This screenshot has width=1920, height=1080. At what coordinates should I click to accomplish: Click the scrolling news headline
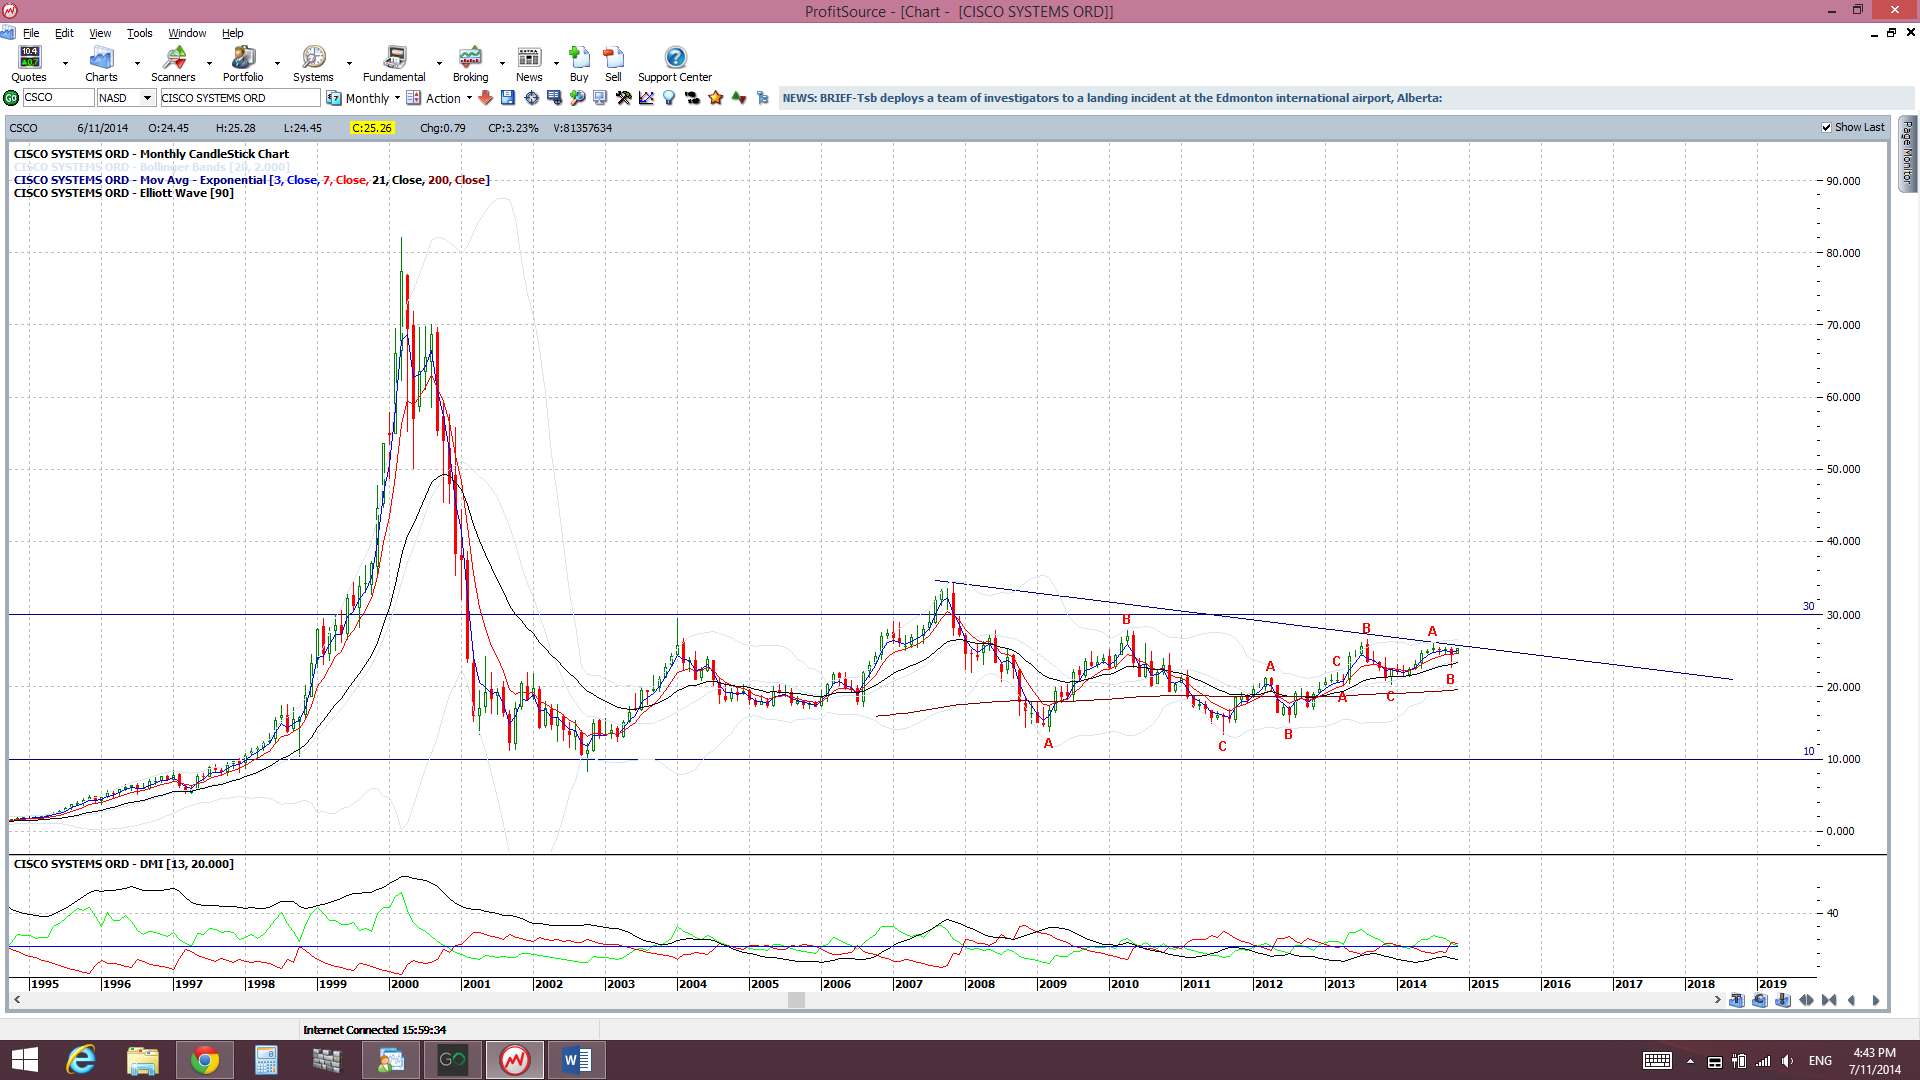(x=1112, y=98)
